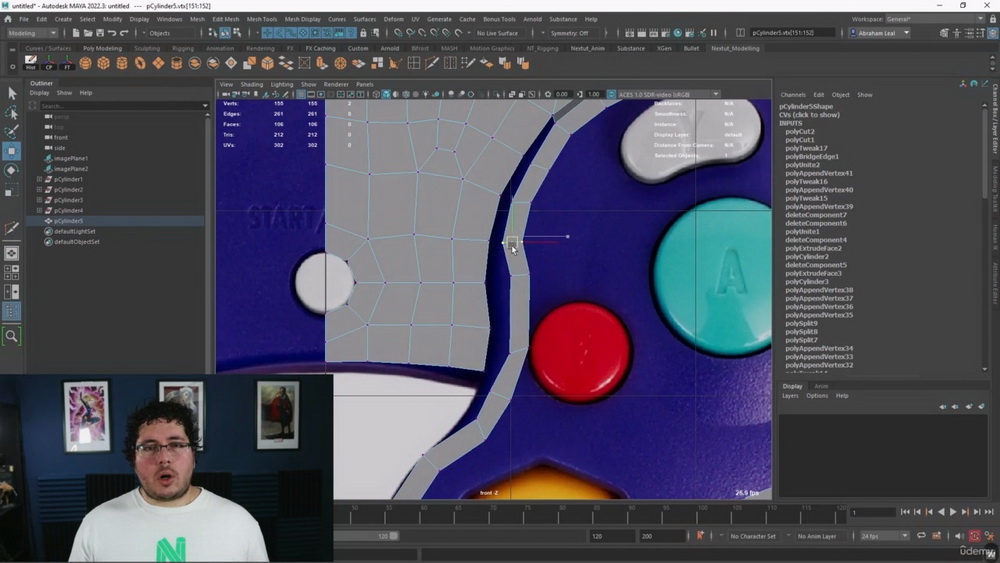Click the pCylinder5.vtx[151:152] name field

(791, 33)
